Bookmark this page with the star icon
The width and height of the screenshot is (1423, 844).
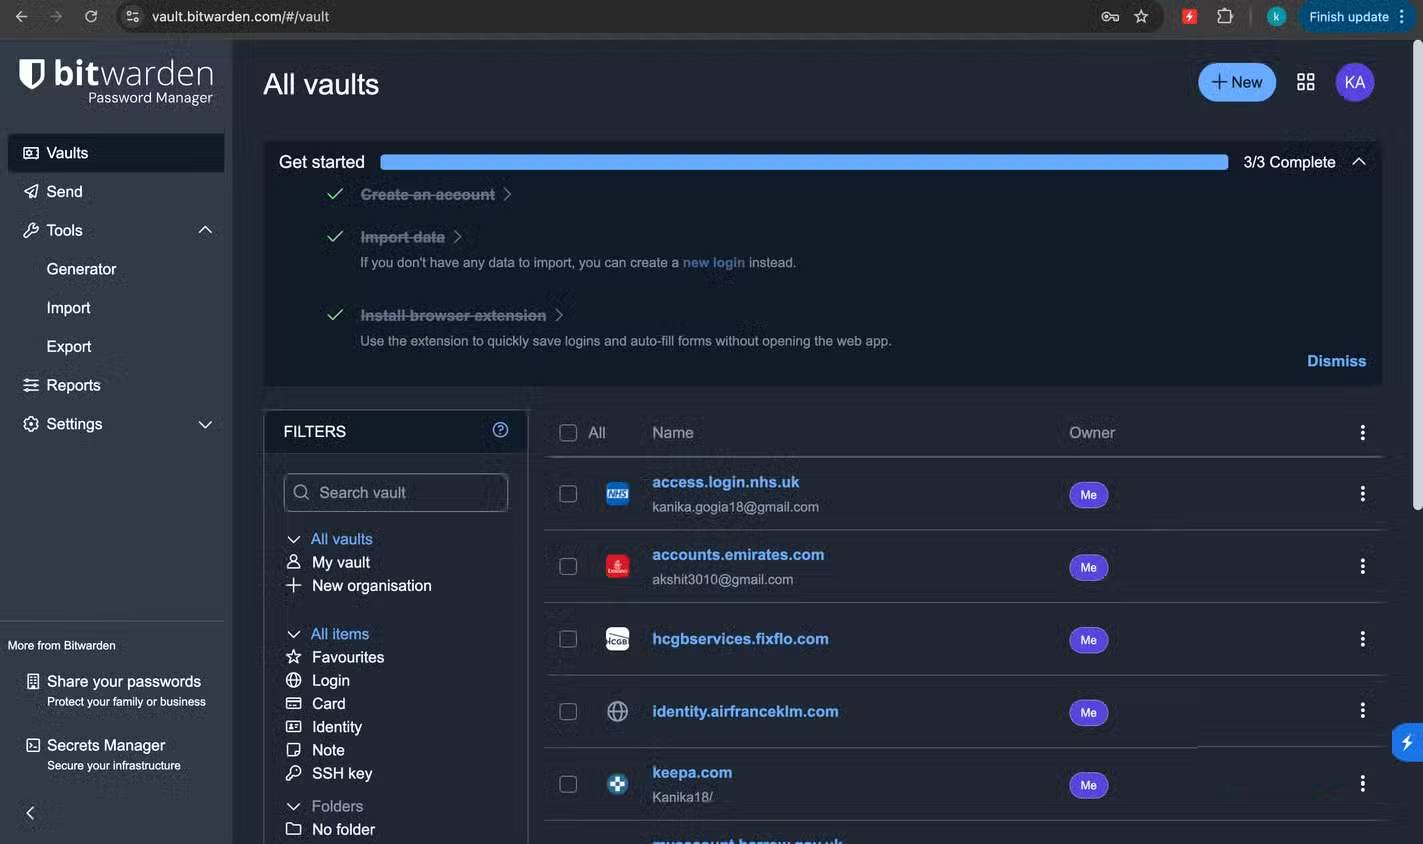(1141, 16)
